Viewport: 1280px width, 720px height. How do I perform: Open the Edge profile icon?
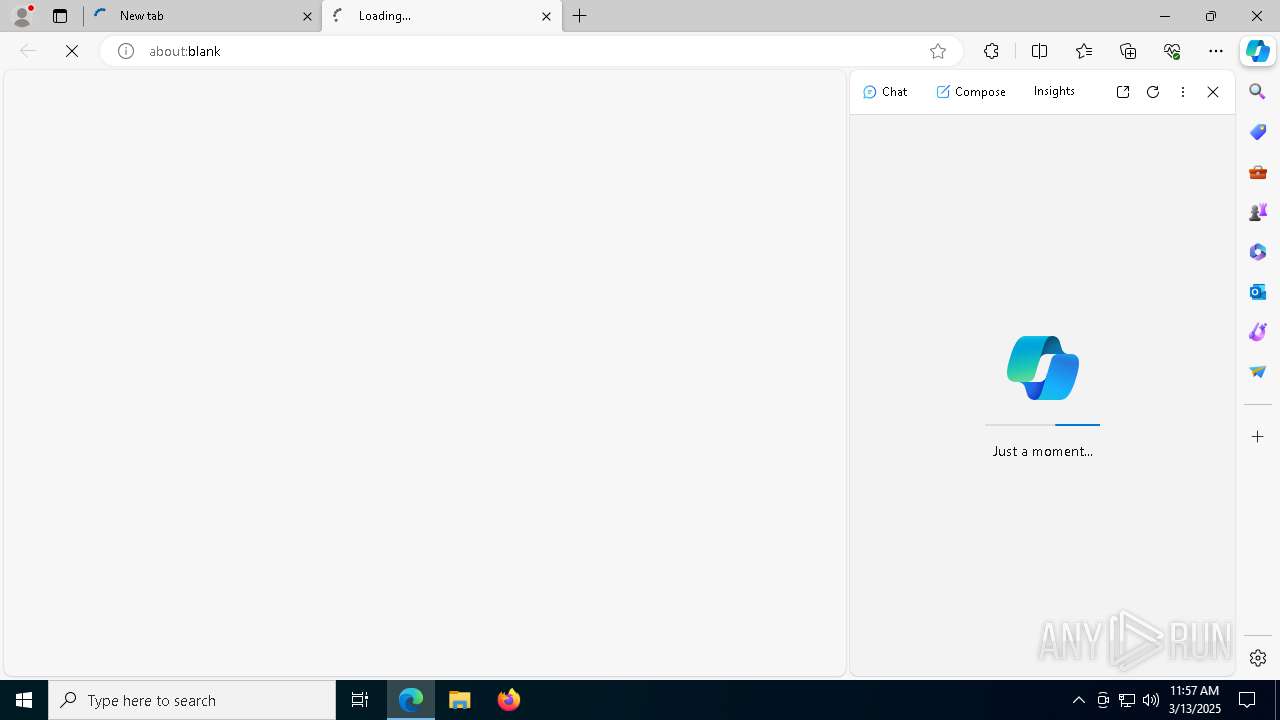tap(22, 16)
